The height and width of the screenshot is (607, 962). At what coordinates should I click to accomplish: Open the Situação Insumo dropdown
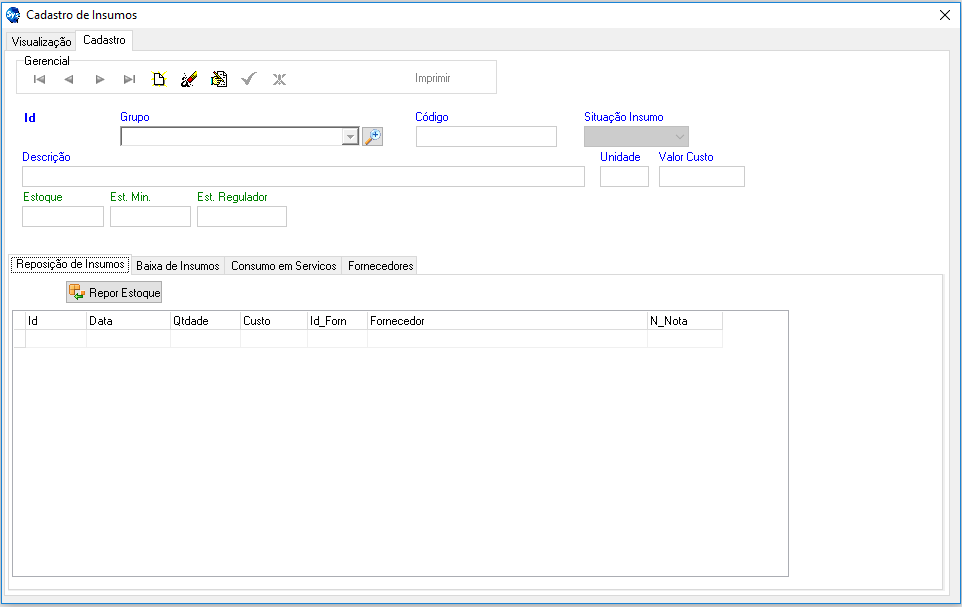(x=680, y=137)
